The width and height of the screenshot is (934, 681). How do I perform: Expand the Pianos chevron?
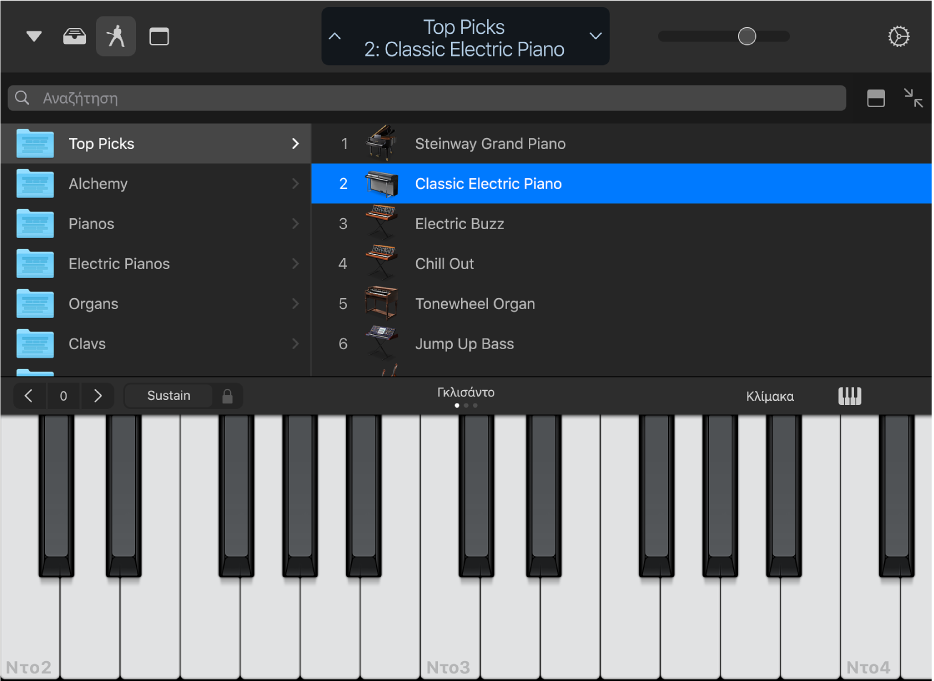pyautogui.click(x=295, y=223)
